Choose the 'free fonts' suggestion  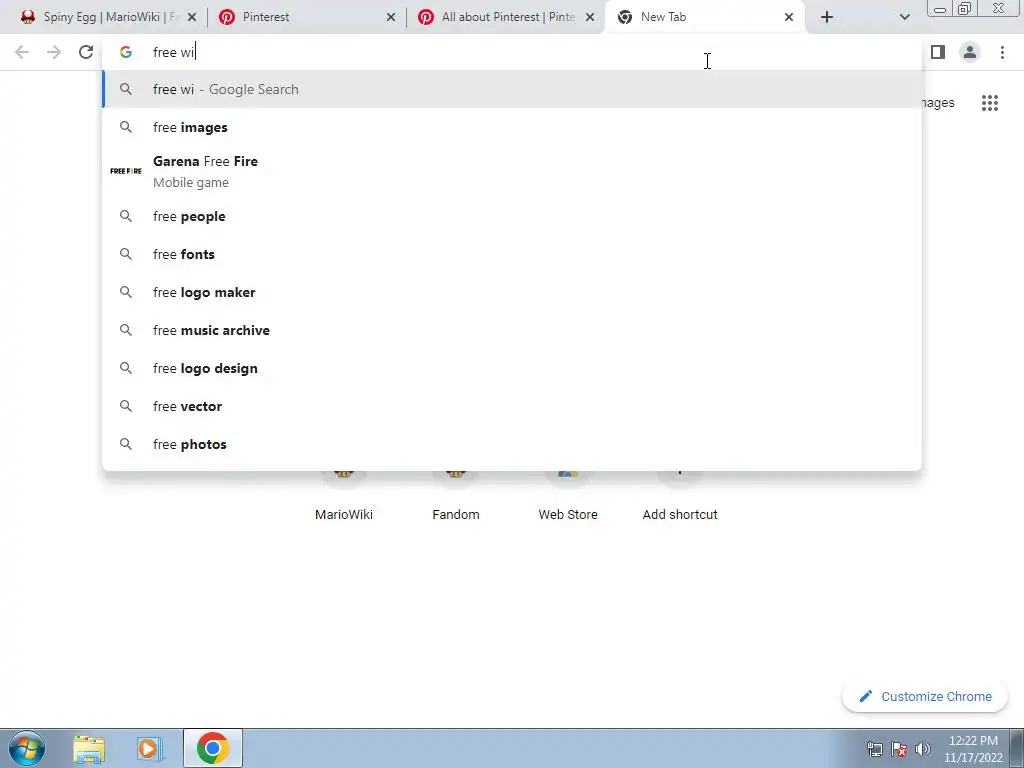512,254
